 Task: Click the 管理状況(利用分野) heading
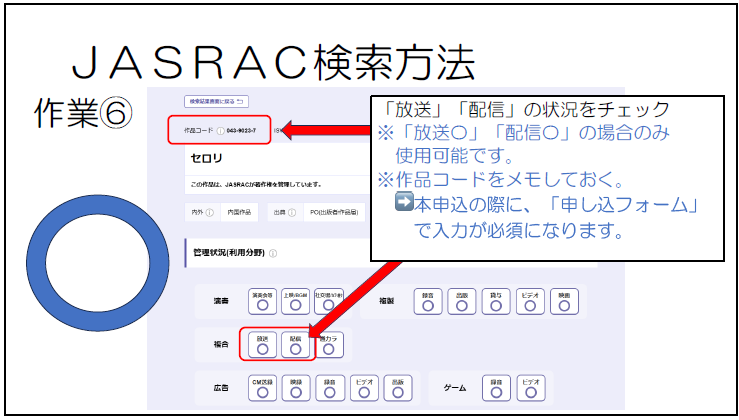click(229, 253)
